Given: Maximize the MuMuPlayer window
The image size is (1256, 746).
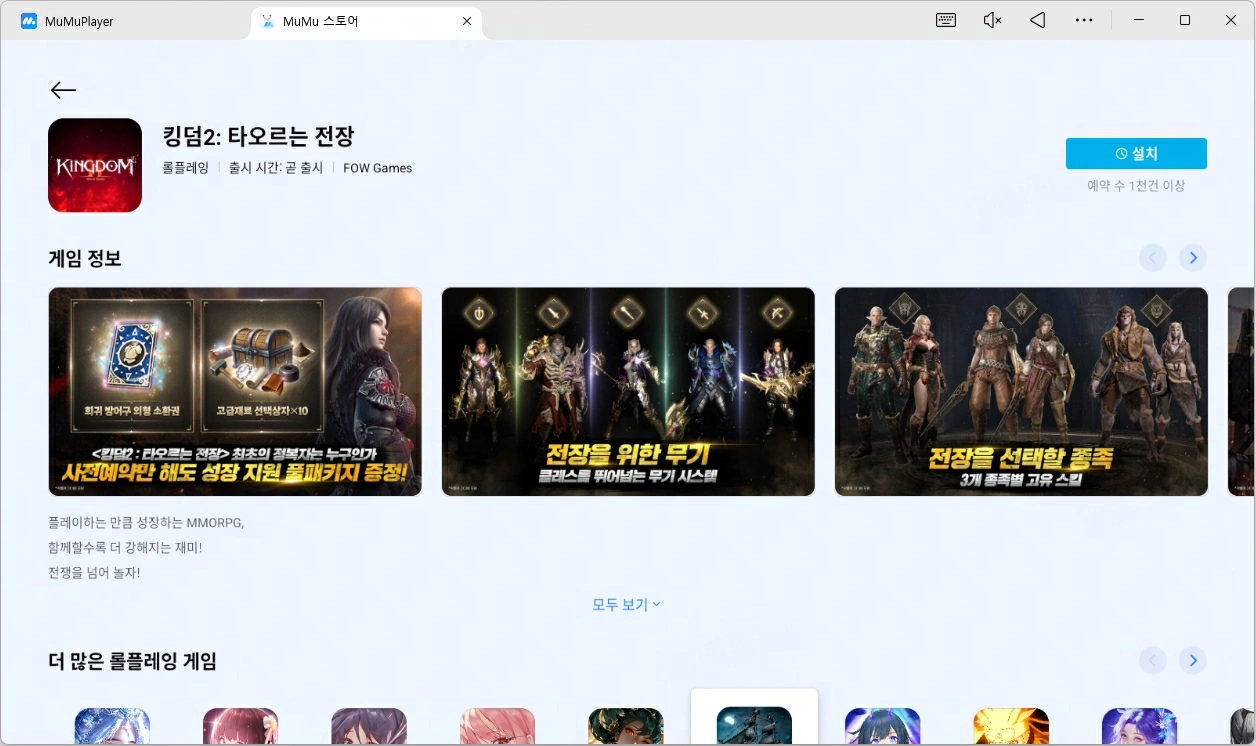Looking at the screenshot, I should pyautogui.click(x=1185, y=20).
